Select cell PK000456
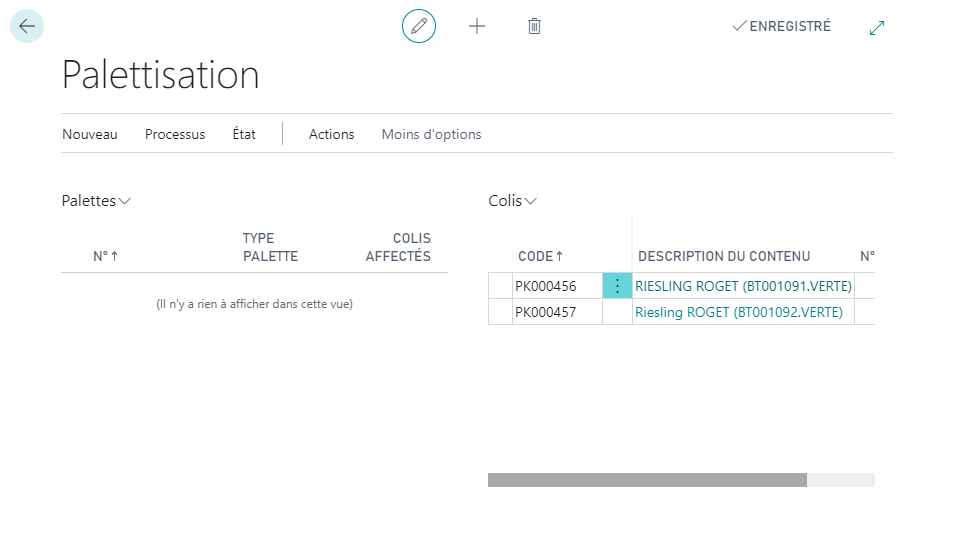The image size is (954, 550). pyautogui.click(x=557, y=286)
